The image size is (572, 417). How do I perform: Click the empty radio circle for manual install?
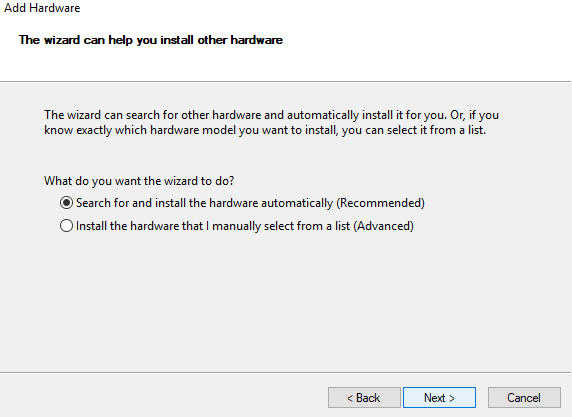pyautogui.click(x=66, y=226)
